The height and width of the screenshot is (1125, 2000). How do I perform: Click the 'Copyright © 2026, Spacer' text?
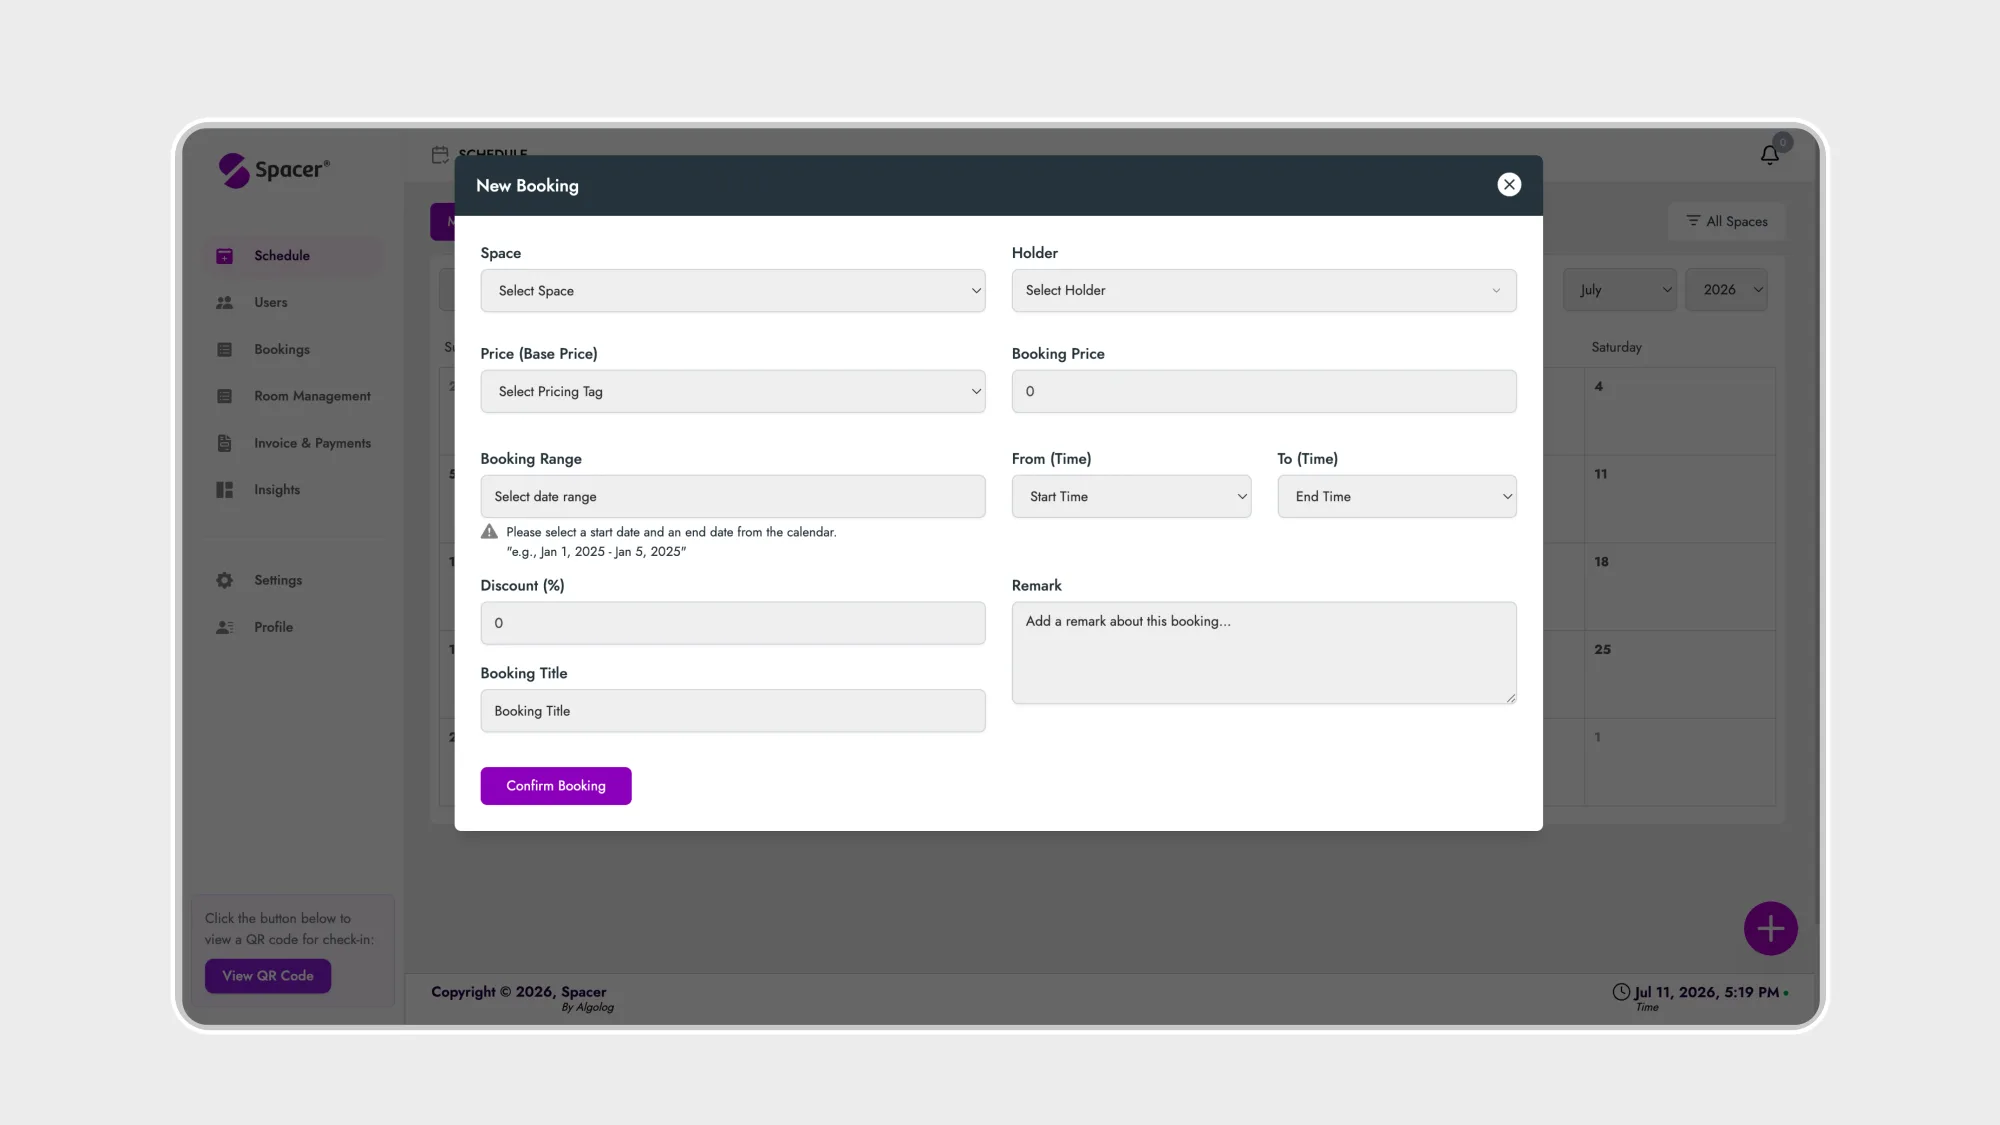click(519, 992)
